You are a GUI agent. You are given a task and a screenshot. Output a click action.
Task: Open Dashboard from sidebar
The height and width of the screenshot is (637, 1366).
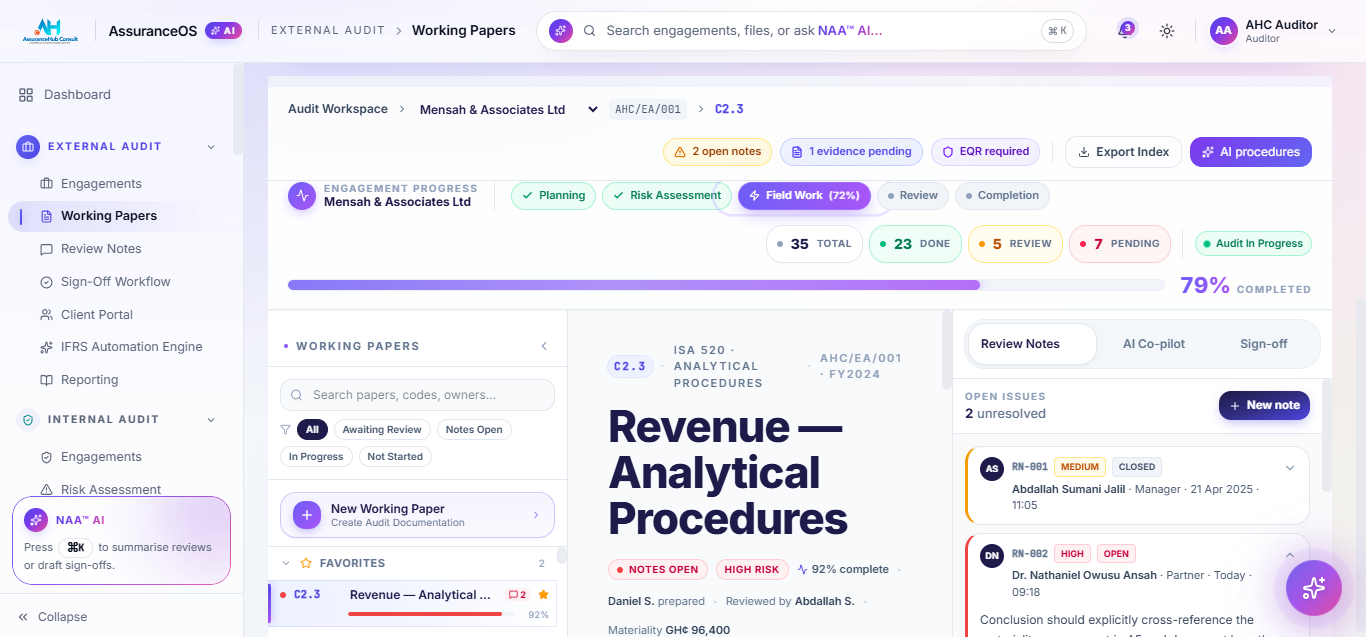77,95
